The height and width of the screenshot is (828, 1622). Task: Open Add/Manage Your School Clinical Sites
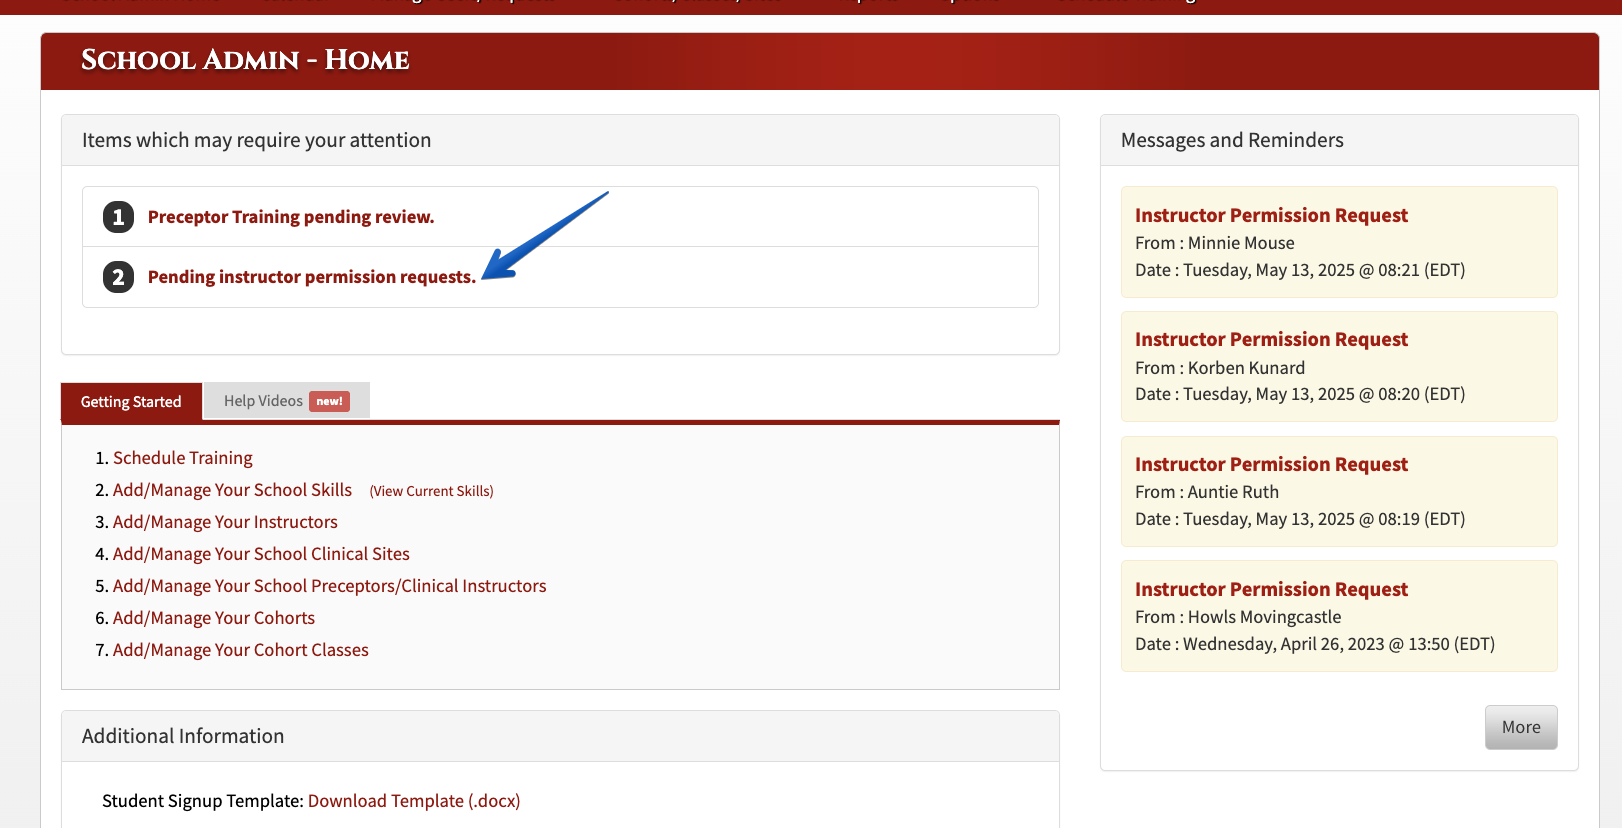coord(261,554)
